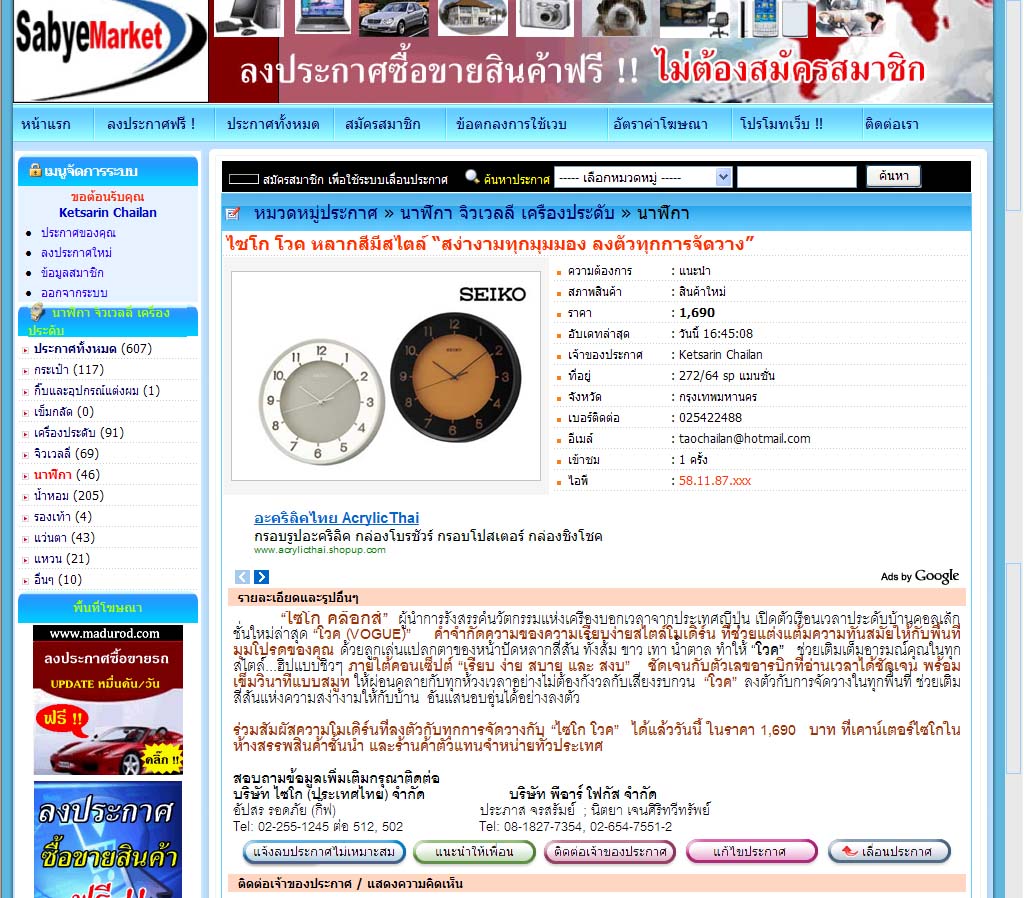Open the Seiko clock product image
The image size is (1024, 898).
click(x=386, y=376)
